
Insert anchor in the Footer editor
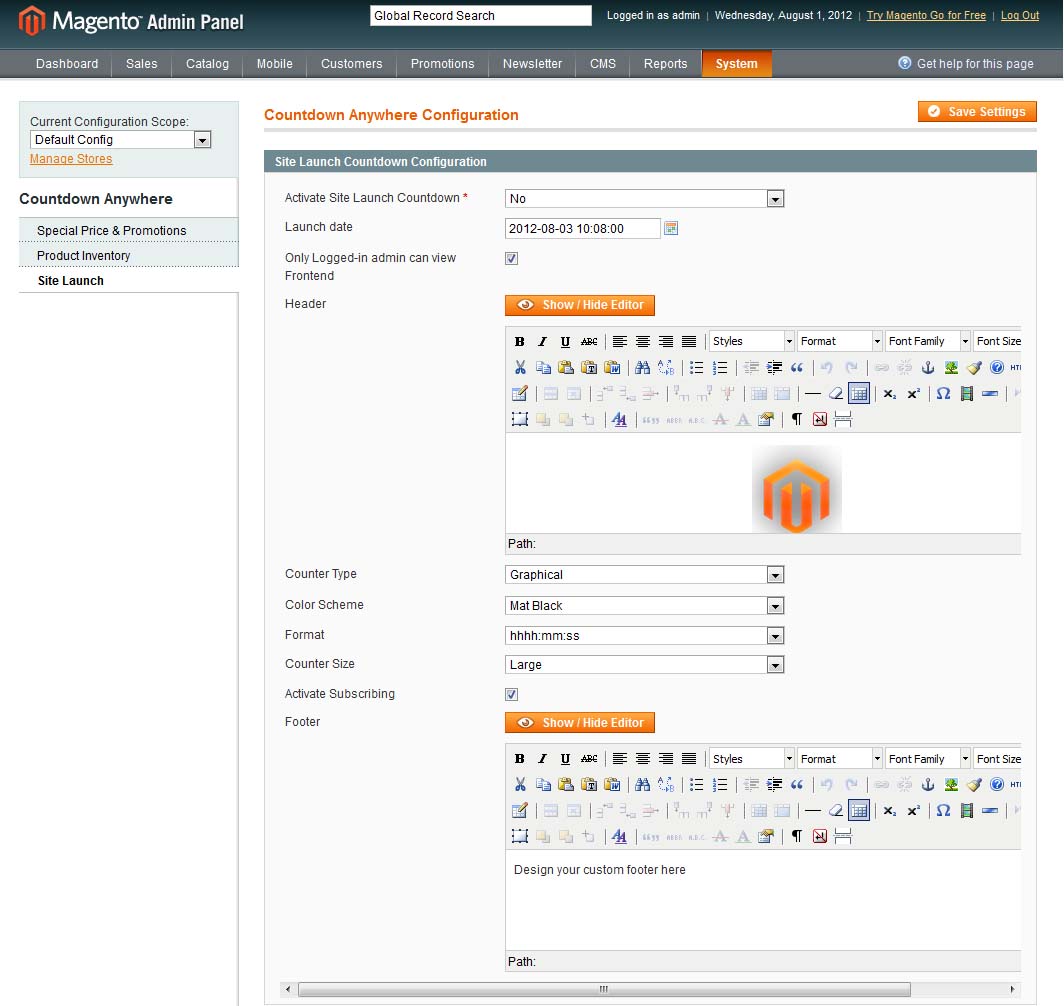click(928, 785)
